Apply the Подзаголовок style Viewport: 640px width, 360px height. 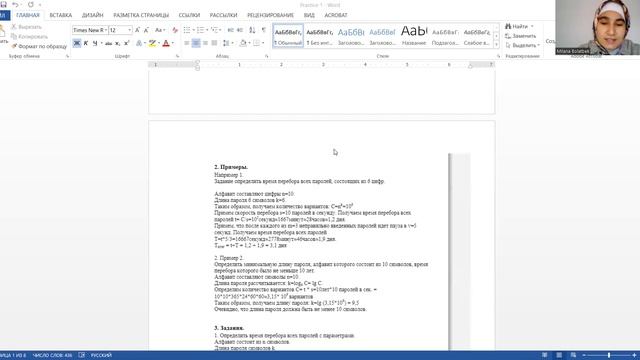pos(445,36)
